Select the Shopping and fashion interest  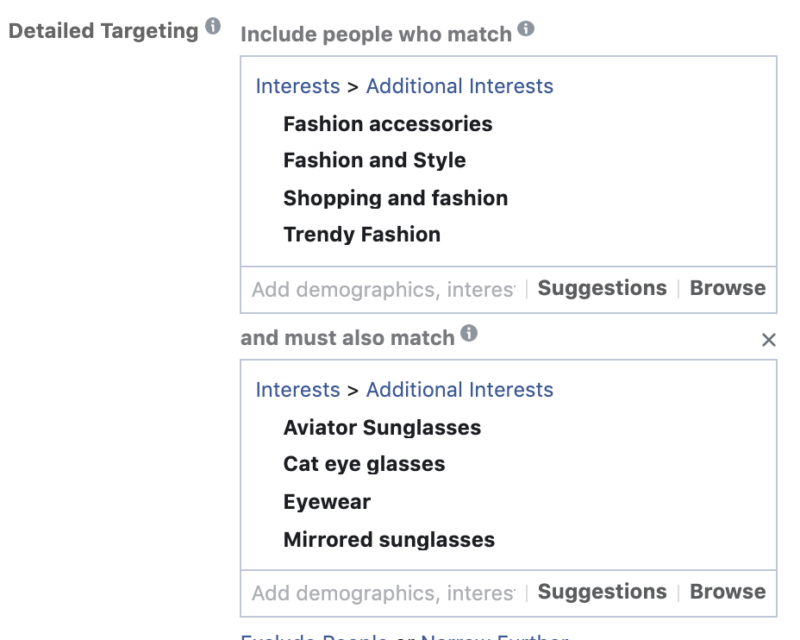[394, 197]
